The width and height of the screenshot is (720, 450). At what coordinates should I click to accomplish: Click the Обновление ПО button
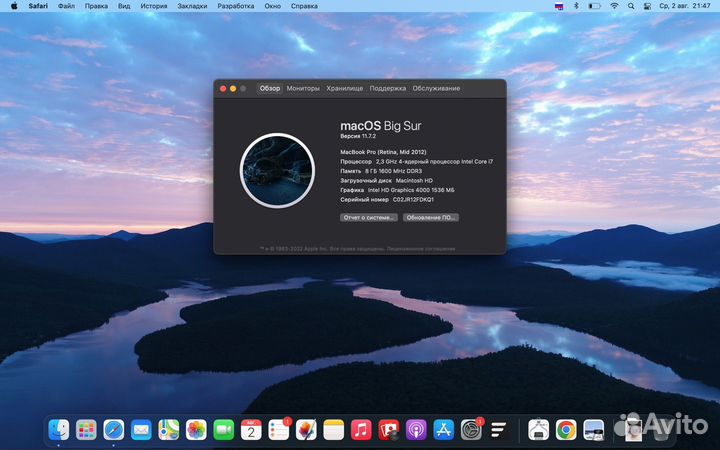[x=431, y=218]
